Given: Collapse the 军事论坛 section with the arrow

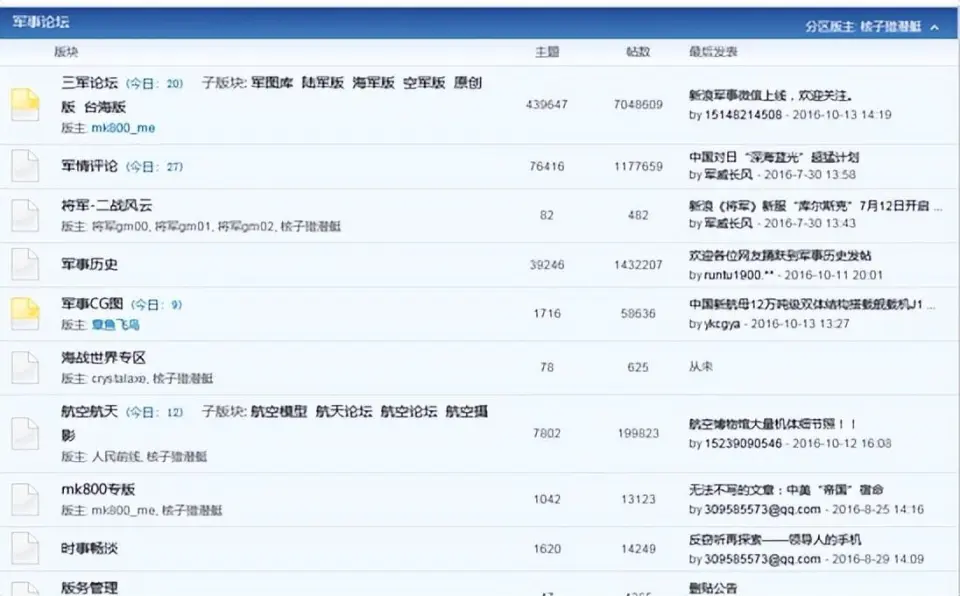Looking at the screenshot, I should pos(935,27).
